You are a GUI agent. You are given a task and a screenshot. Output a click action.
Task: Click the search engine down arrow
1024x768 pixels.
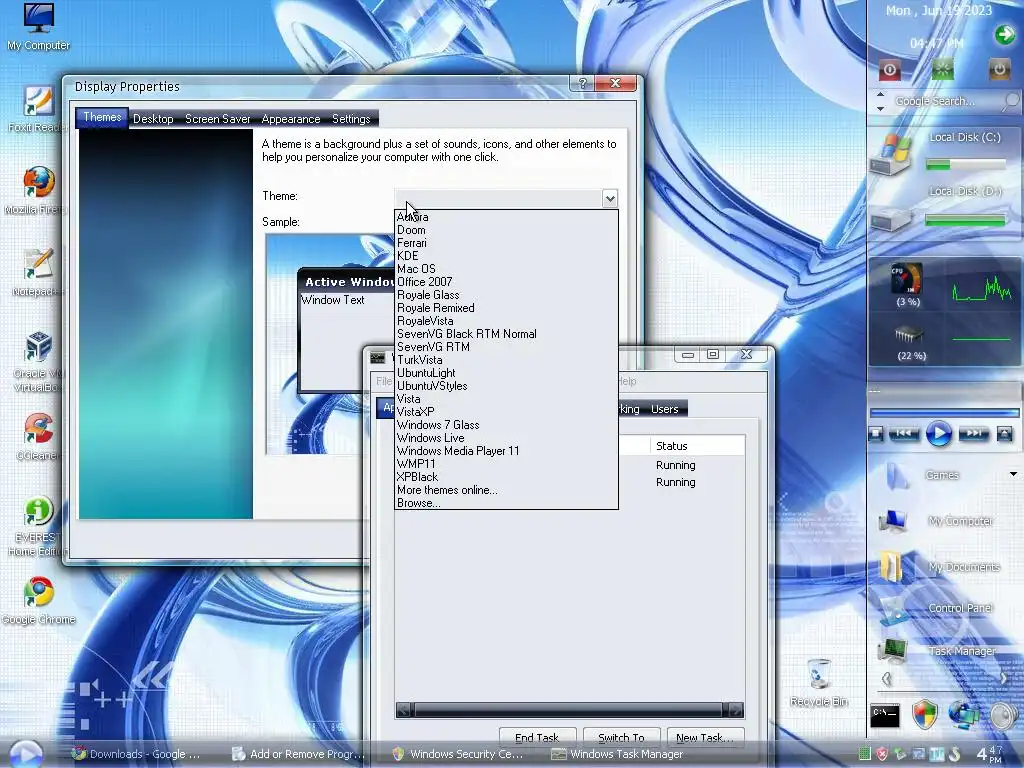(x=880, y=108)
